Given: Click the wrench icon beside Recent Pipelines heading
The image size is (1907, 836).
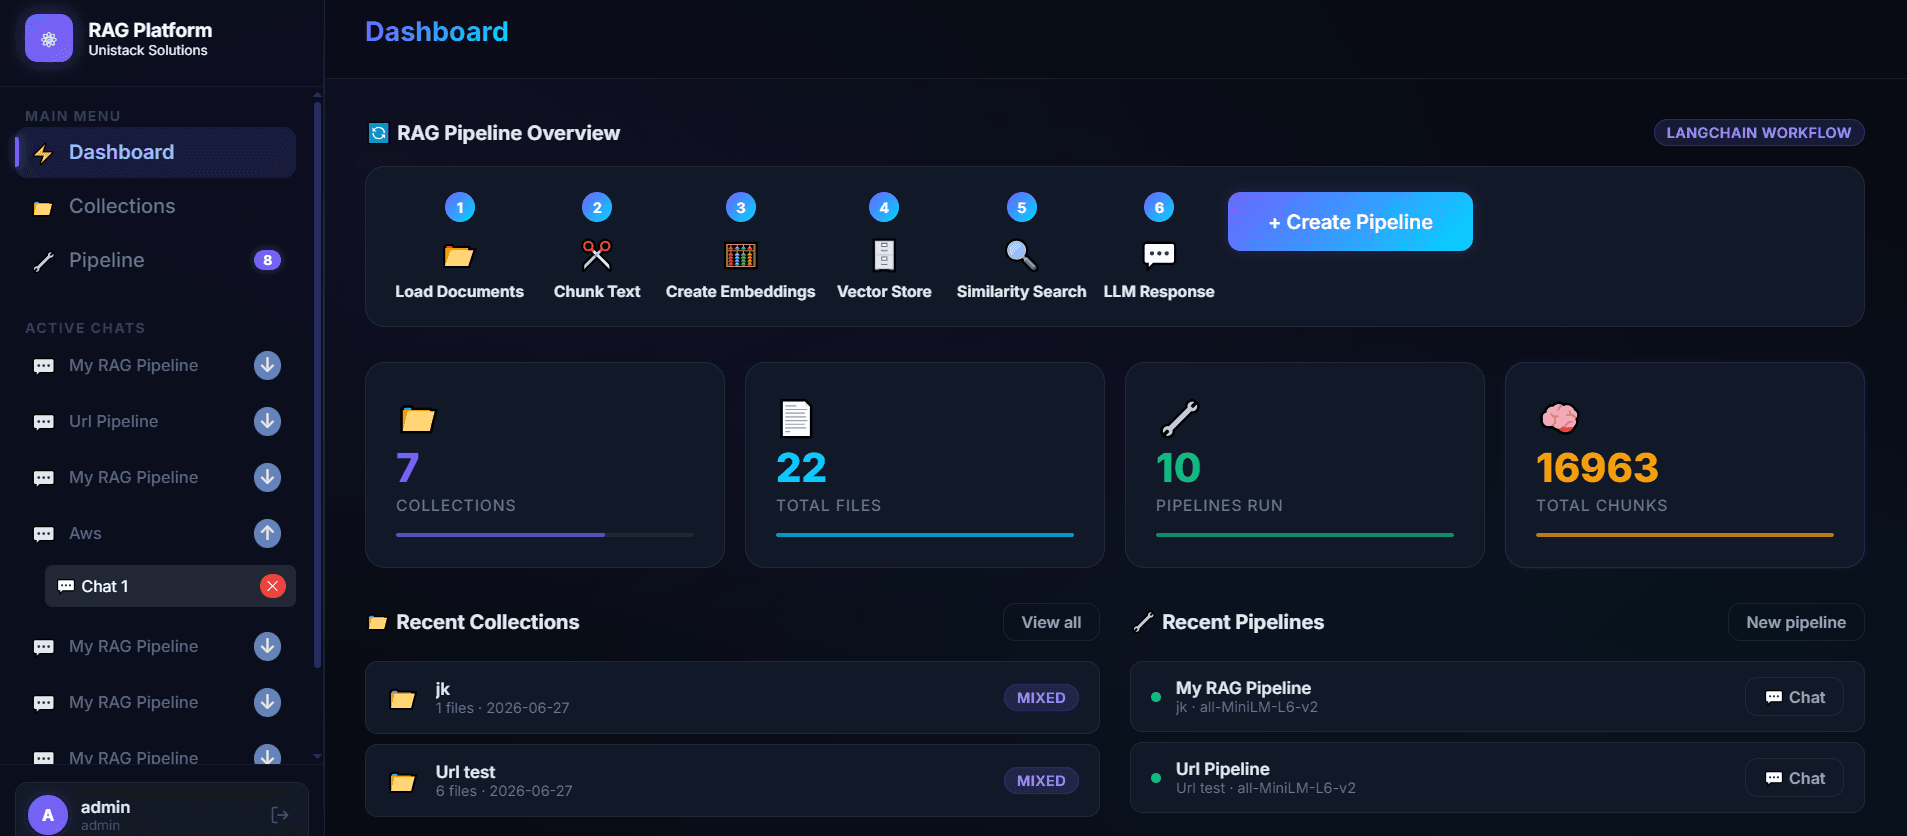Looking at the screenshot, I should 1144,622.
